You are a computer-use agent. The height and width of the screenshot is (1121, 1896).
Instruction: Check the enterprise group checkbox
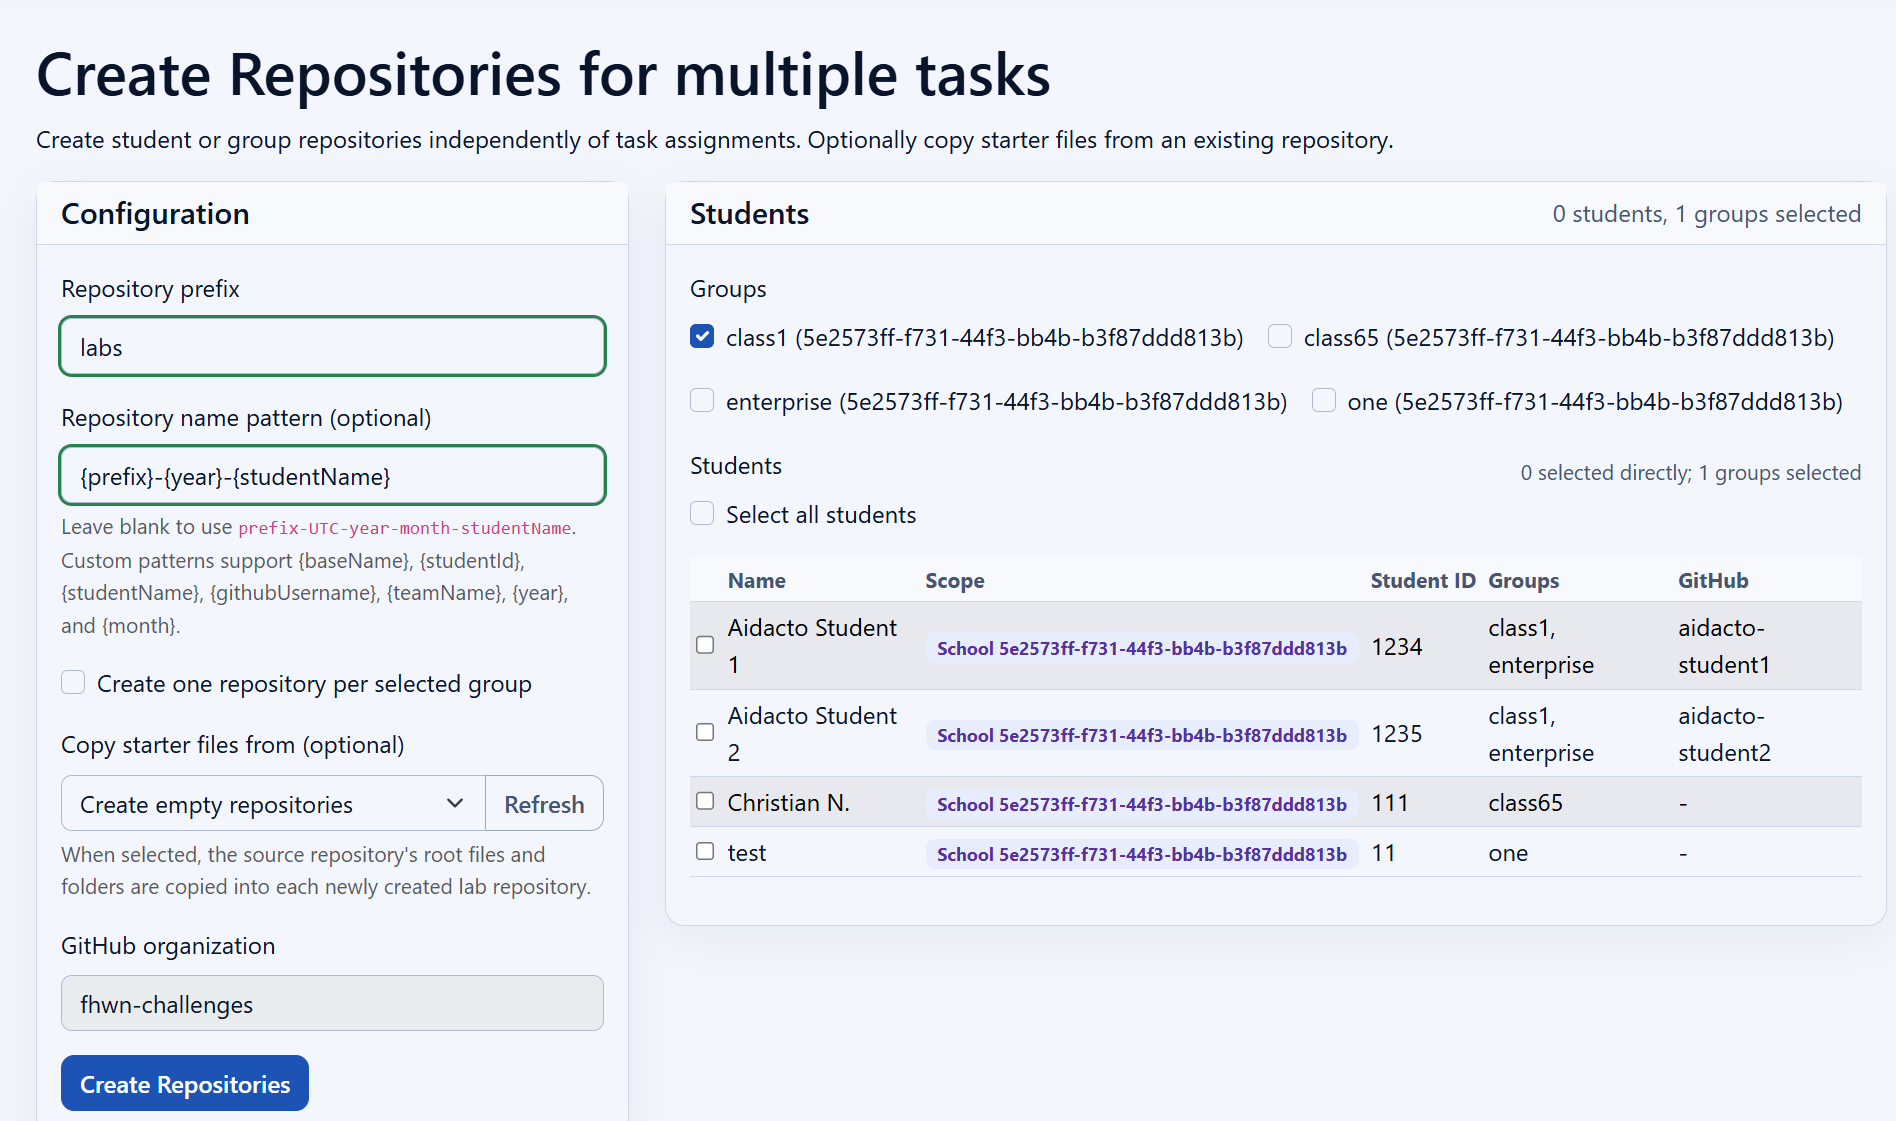[x=702, y=401]
